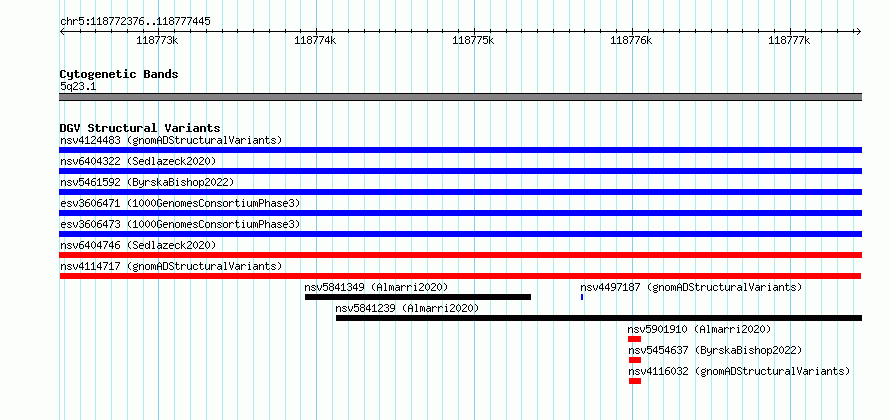Select the nsv6404322 blue variant bar
The image size is (890, 420).
460,171
